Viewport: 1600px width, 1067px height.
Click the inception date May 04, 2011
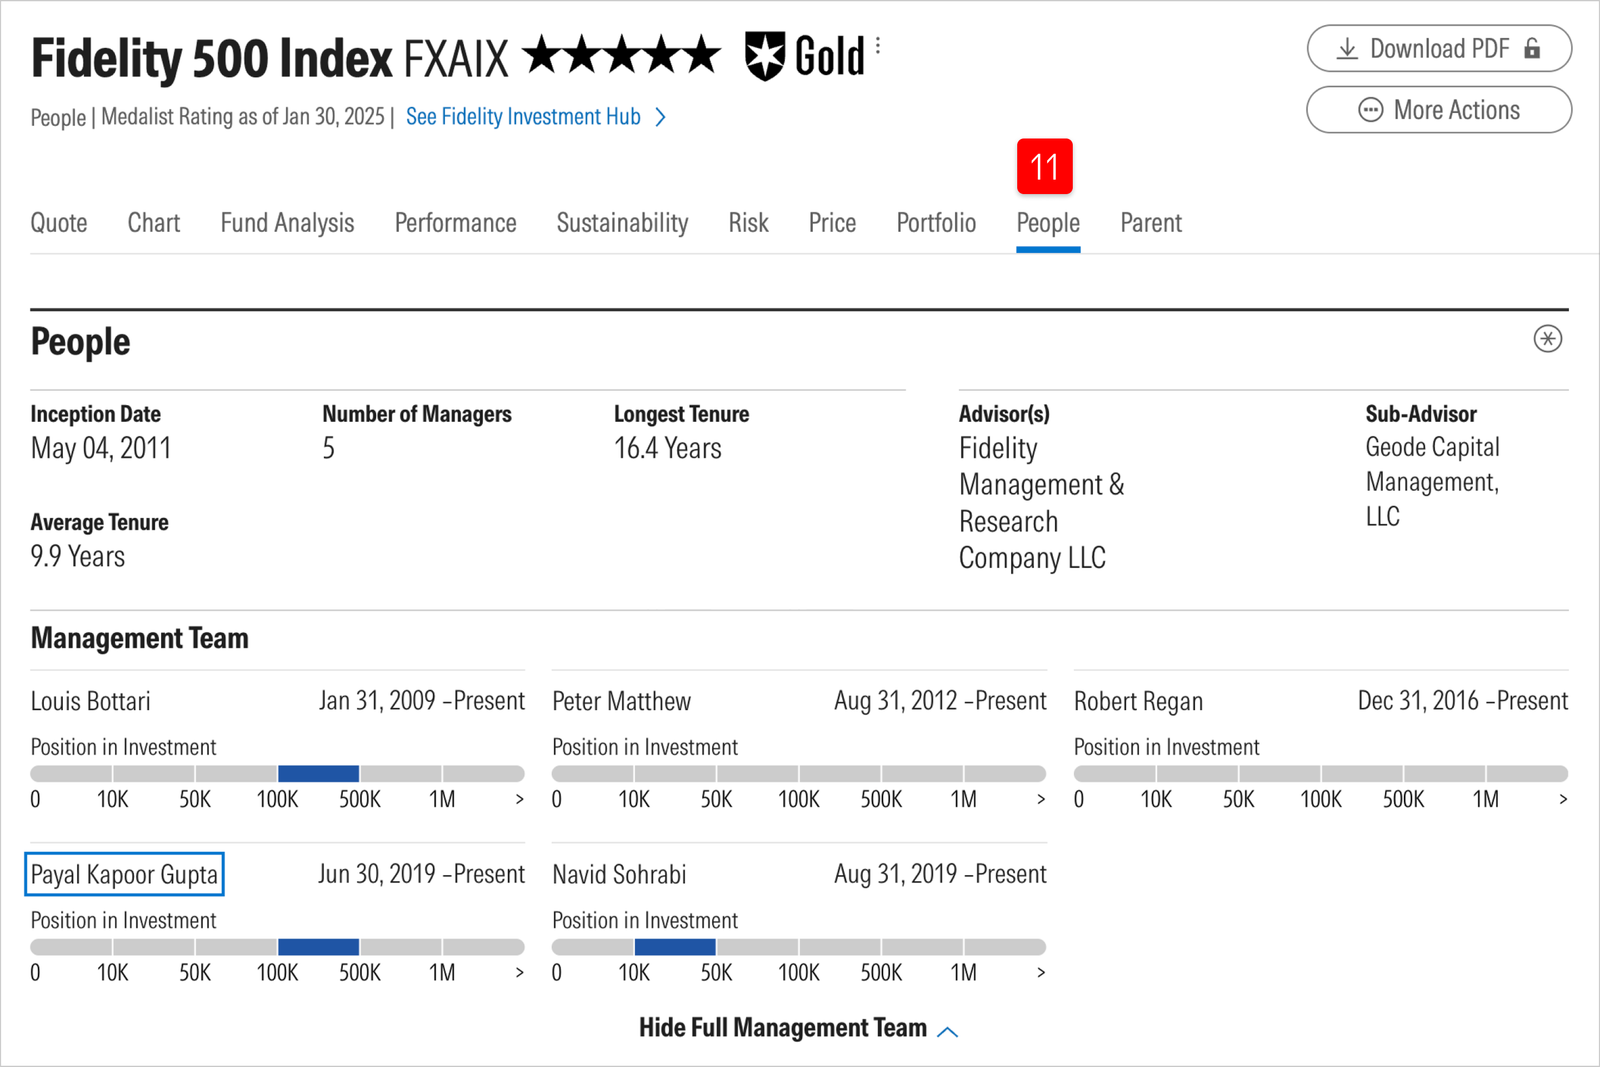(101, 448)
